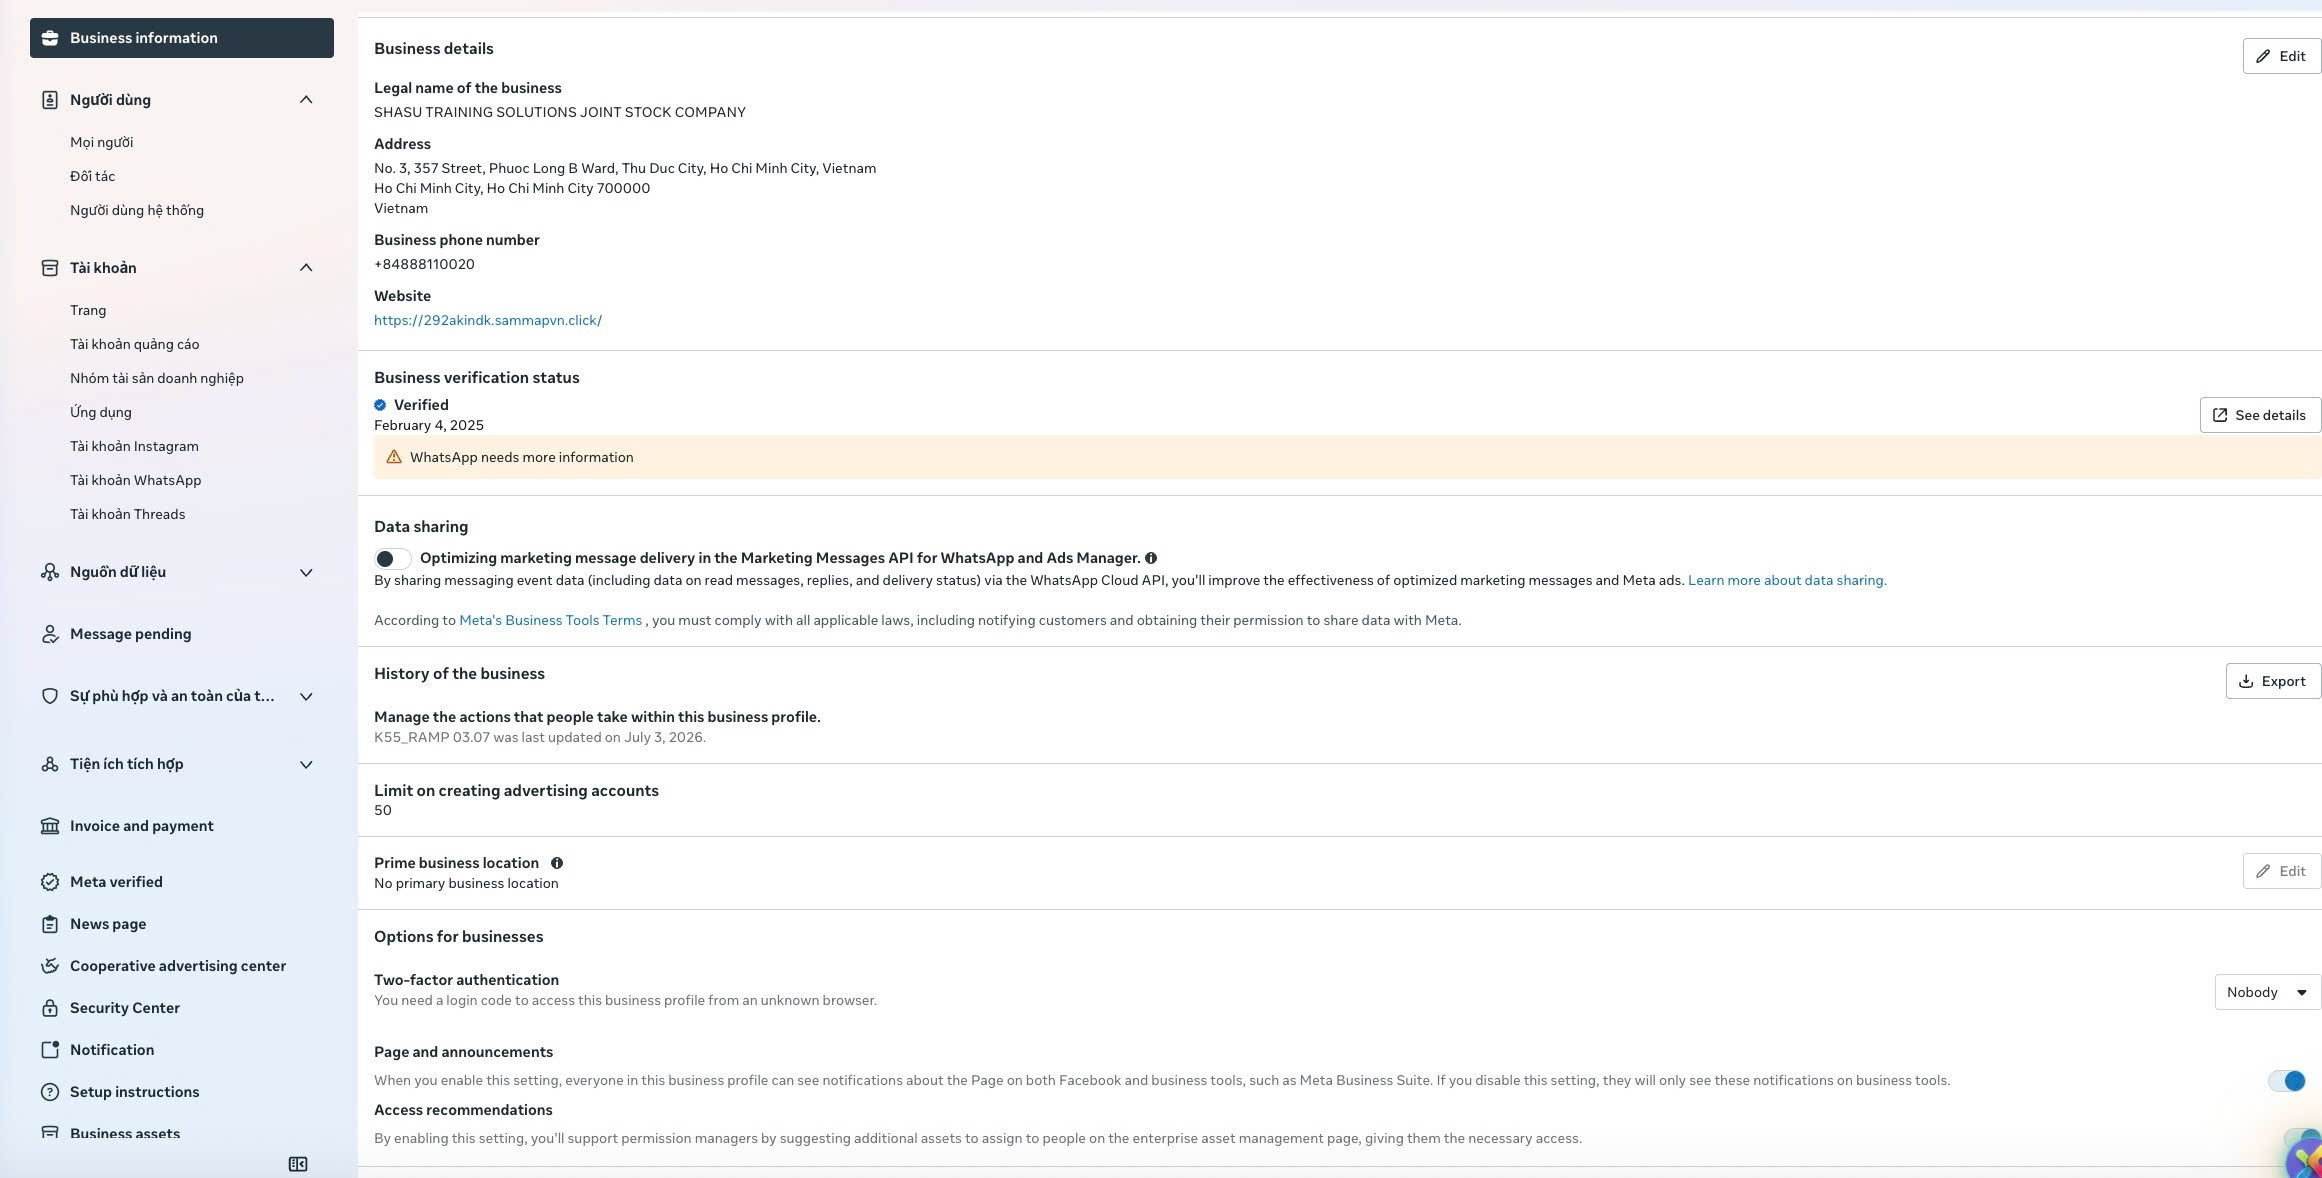Click the legal name SHASU TRAINING SOLUTIONS text

pyautogui.click(x=560, y=112)
